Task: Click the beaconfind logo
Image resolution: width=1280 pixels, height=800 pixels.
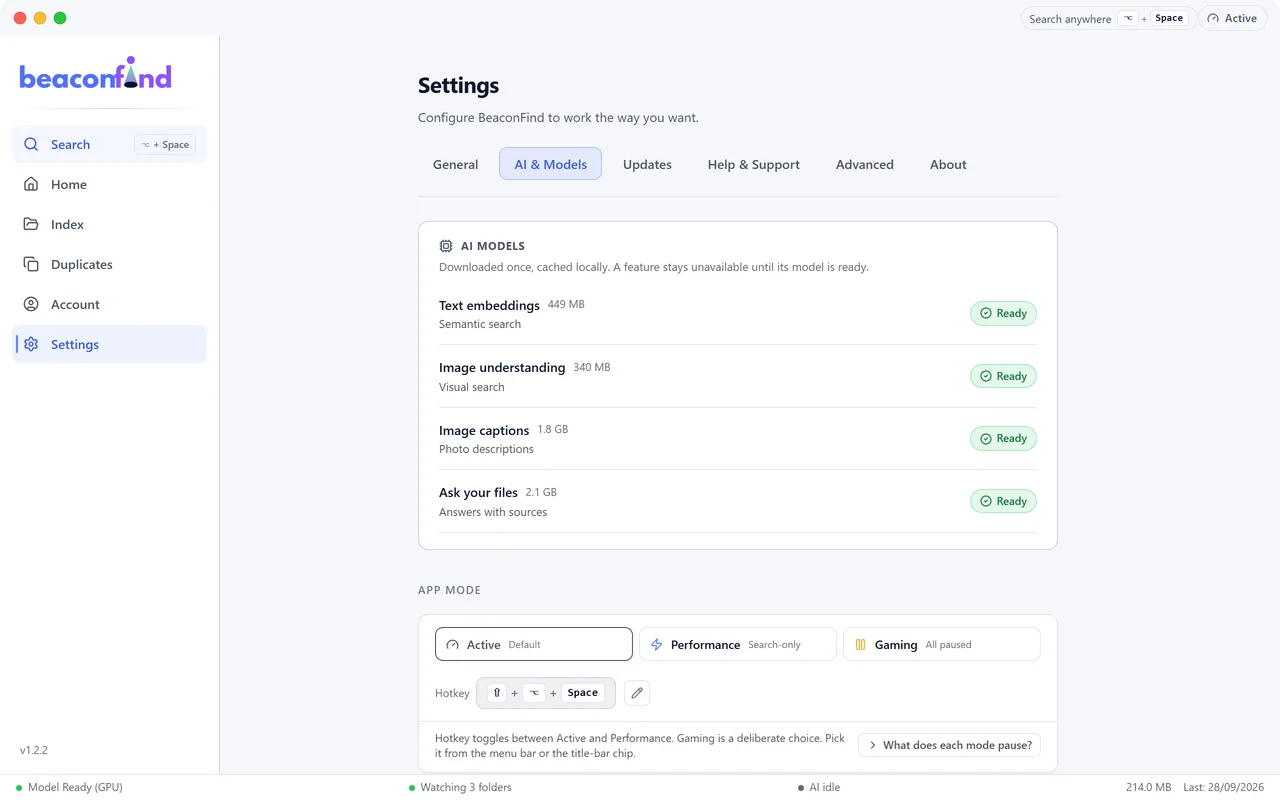Action: (x=96, y=74)
